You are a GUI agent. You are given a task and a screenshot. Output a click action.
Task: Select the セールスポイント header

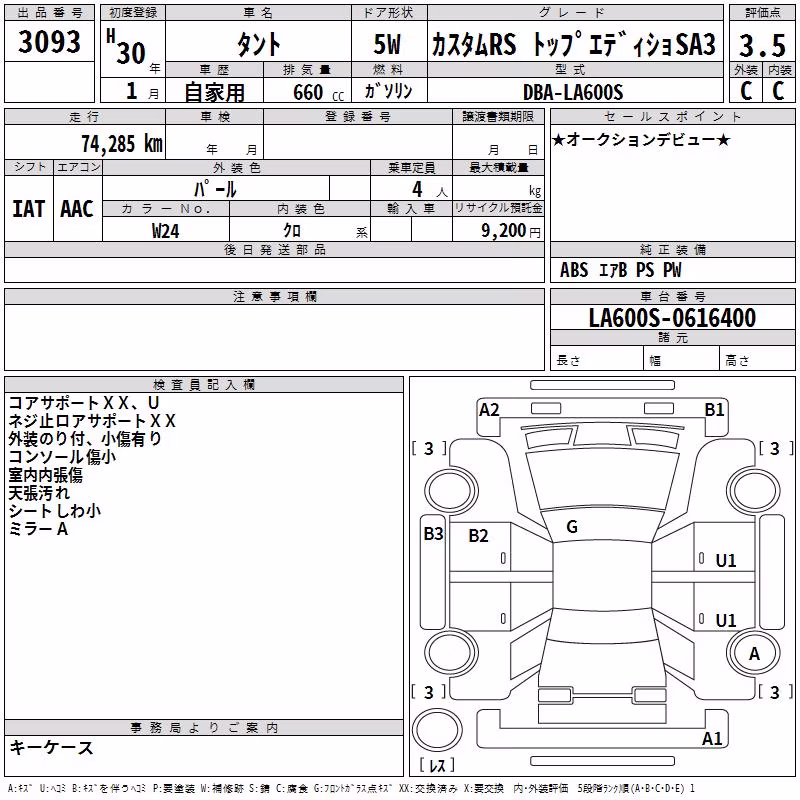coord(672,116)
